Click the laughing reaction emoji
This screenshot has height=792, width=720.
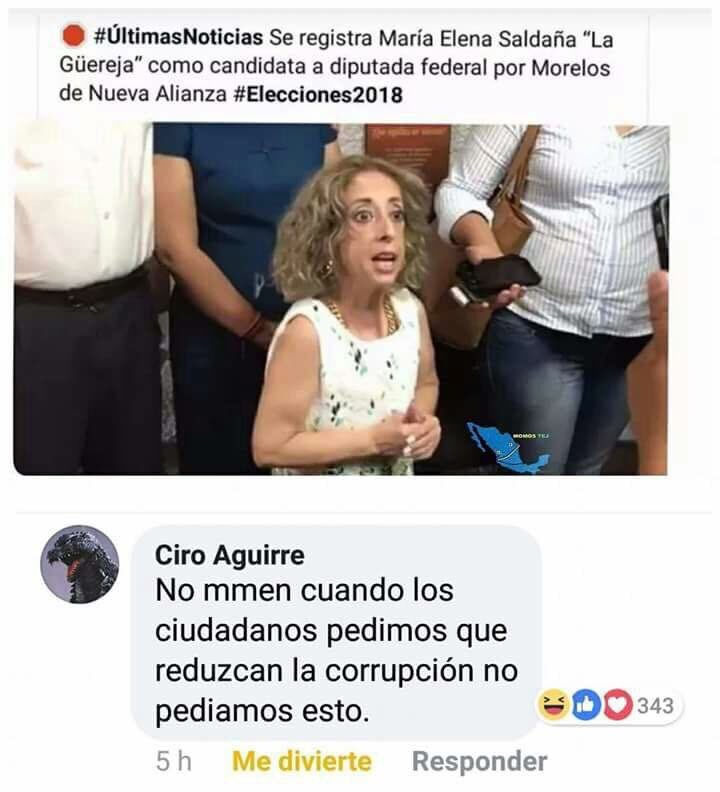click(554, 705)
